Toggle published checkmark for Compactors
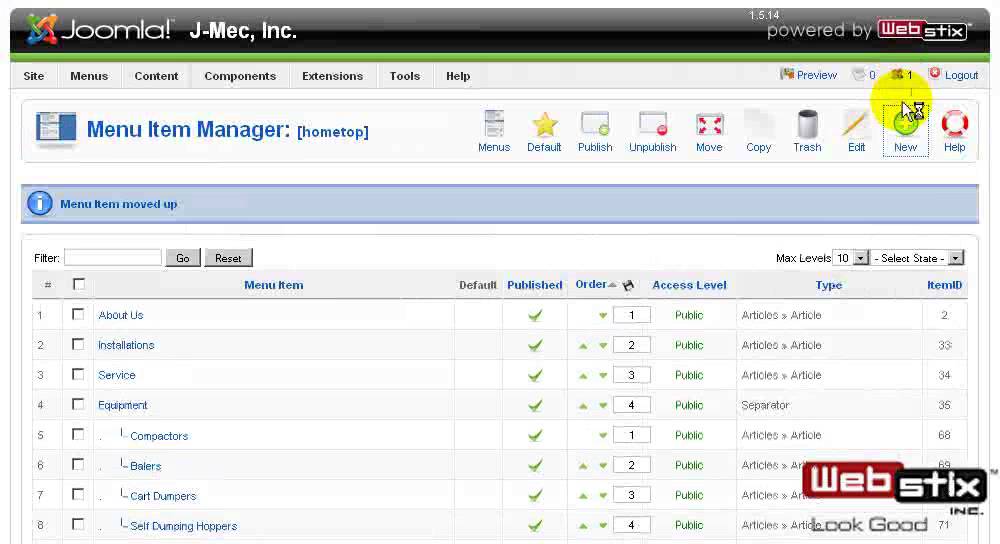This screenshot has height=544, width=1000. pyautogui.click(x=535, y=436)
